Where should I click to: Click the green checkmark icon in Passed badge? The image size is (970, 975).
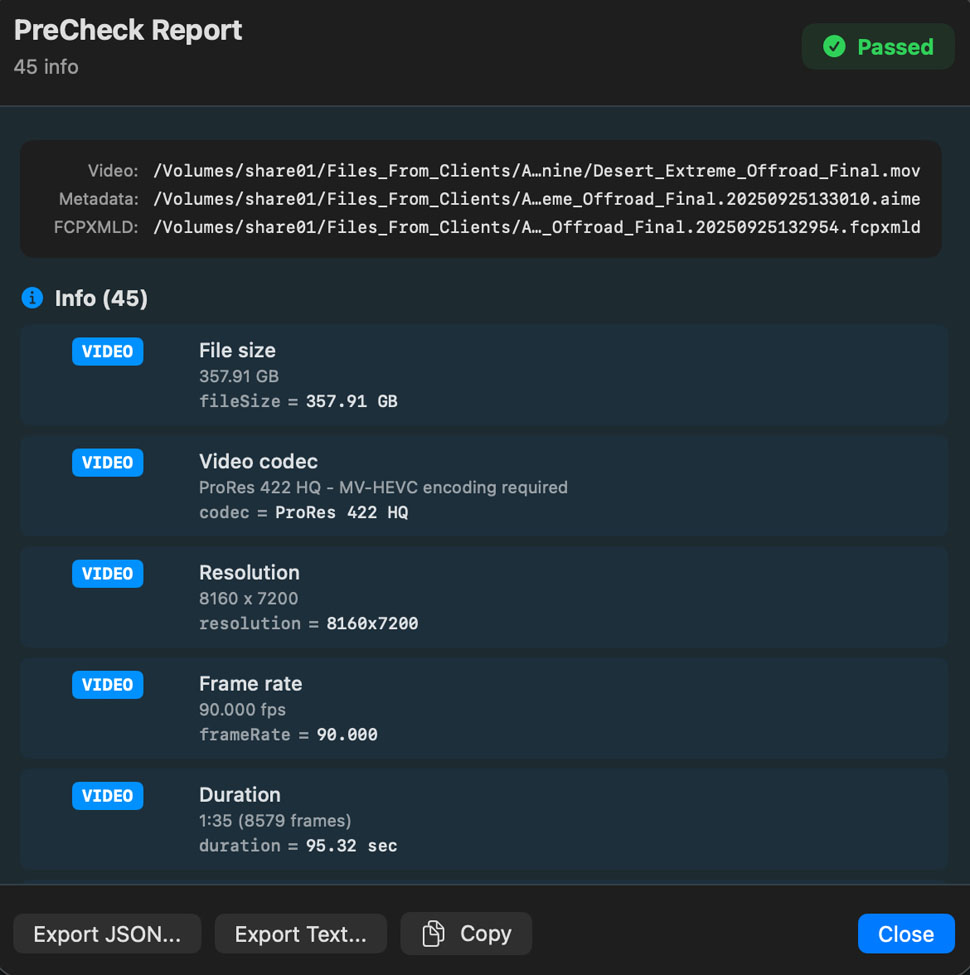click(x=833, y=47)
